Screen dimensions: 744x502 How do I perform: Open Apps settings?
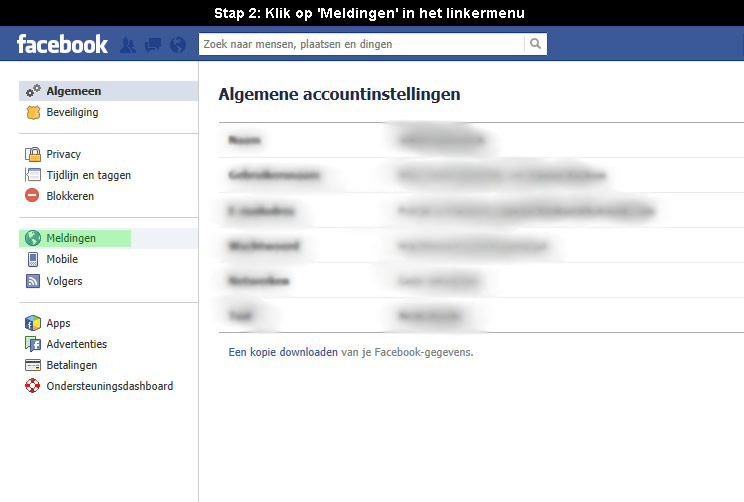(x=58, y=323)
